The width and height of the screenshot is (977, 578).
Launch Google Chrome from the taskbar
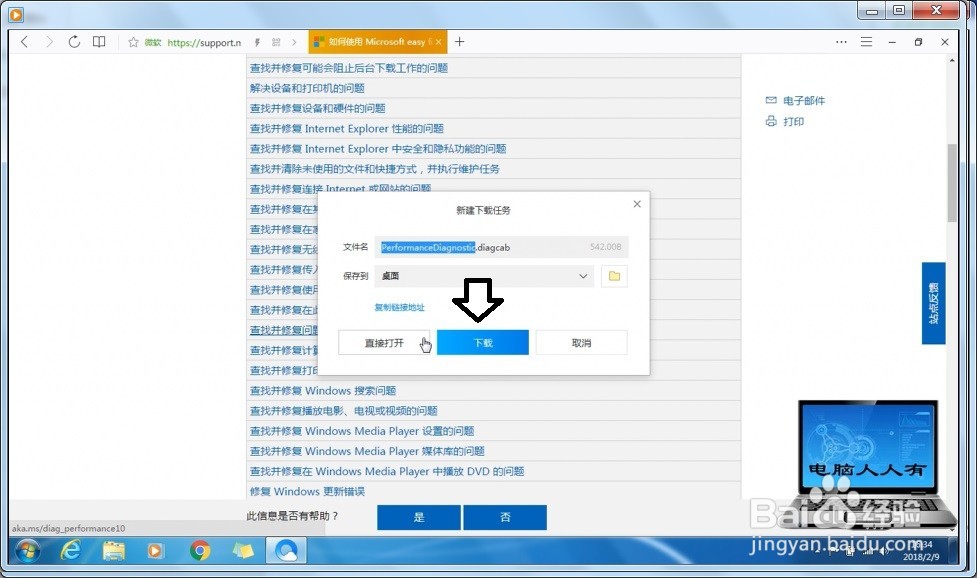point(199,551)
